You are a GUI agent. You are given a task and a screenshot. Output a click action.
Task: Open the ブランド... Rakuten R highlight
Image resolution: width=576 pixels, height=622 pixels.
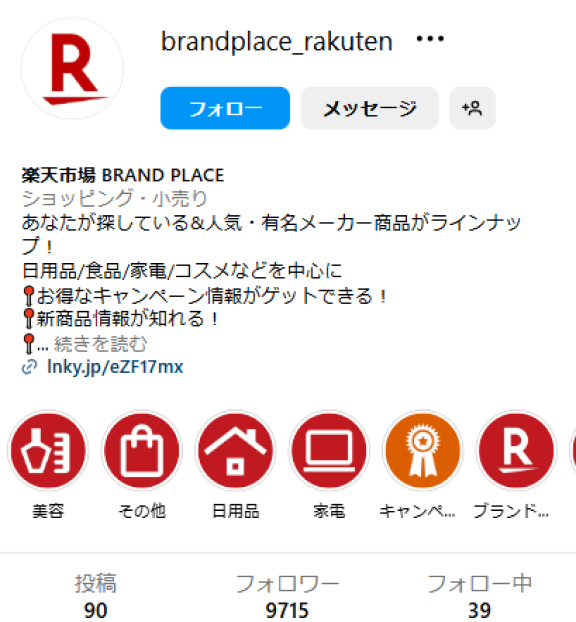click(516, 451)
